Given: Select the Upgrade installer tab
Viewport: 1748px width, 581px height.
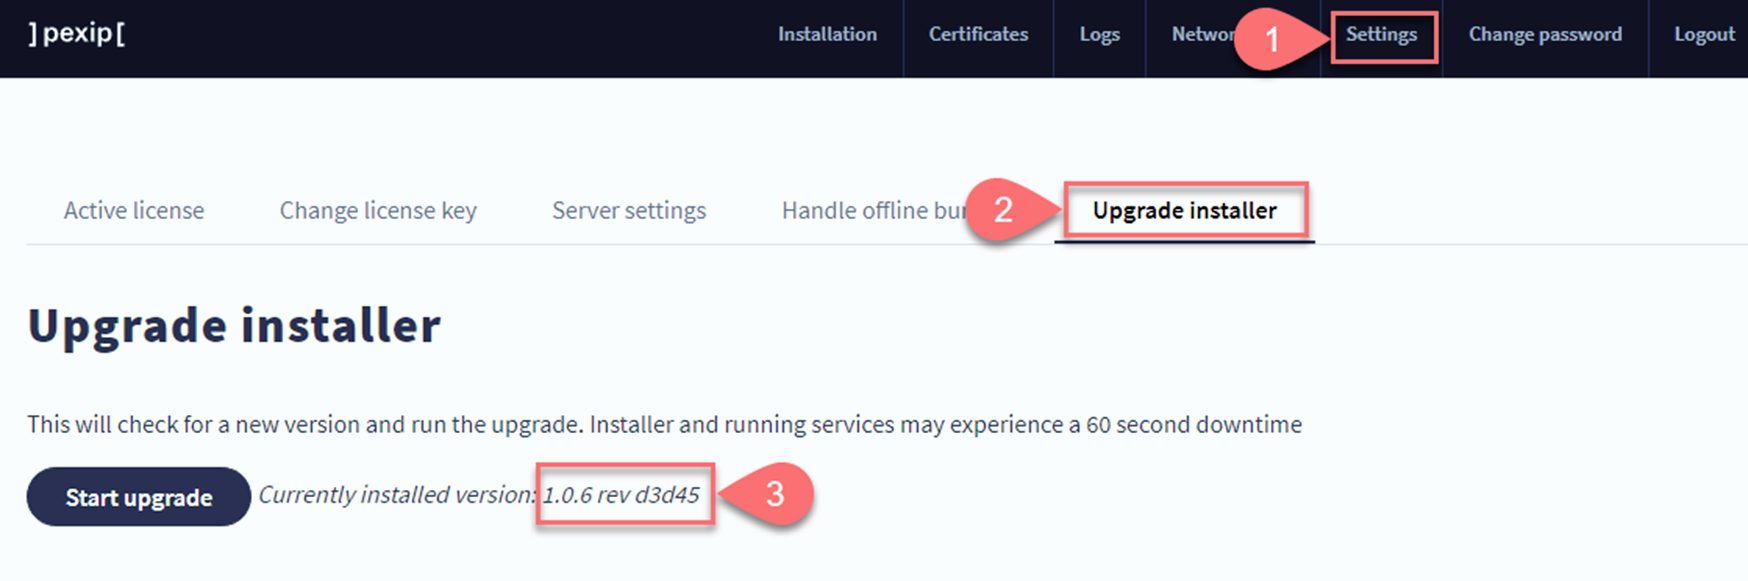Looking at the screenshot, I should coord(1184,210).
